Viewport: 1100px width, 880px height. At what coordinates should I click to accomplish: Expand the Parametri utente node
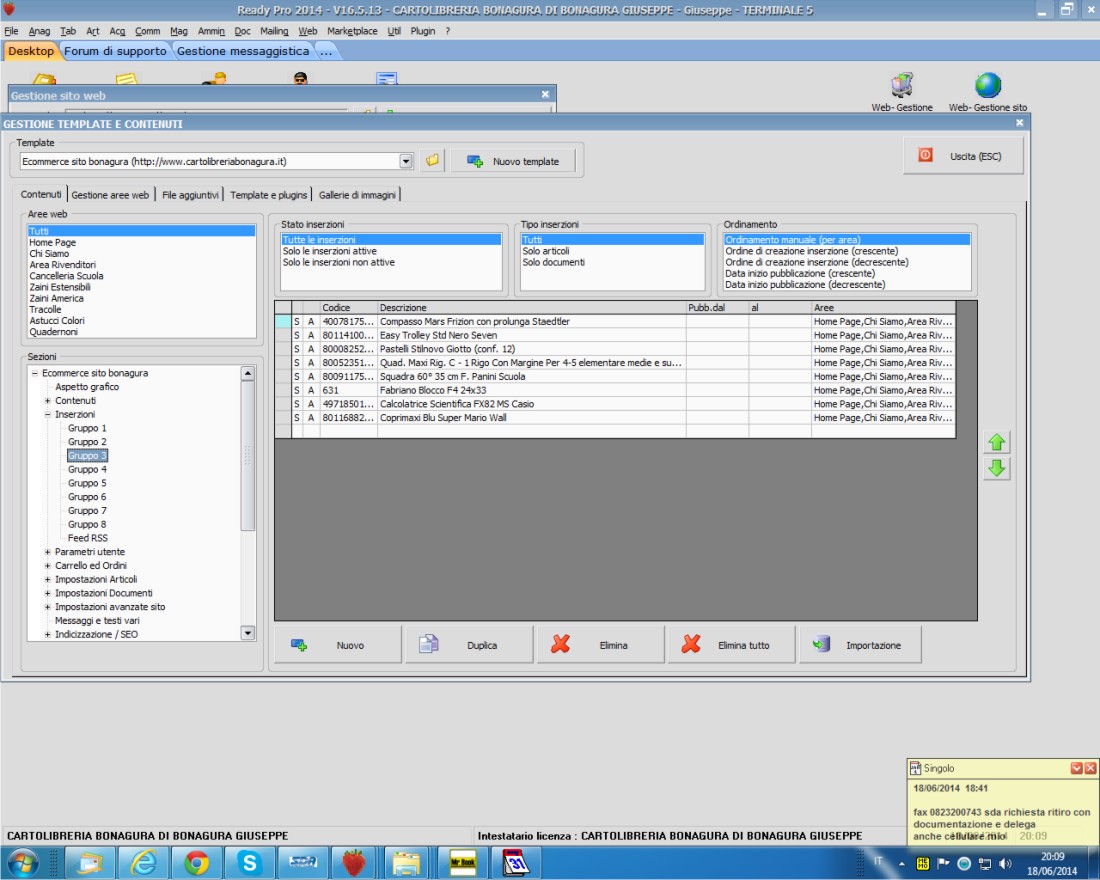click(48, 552)
